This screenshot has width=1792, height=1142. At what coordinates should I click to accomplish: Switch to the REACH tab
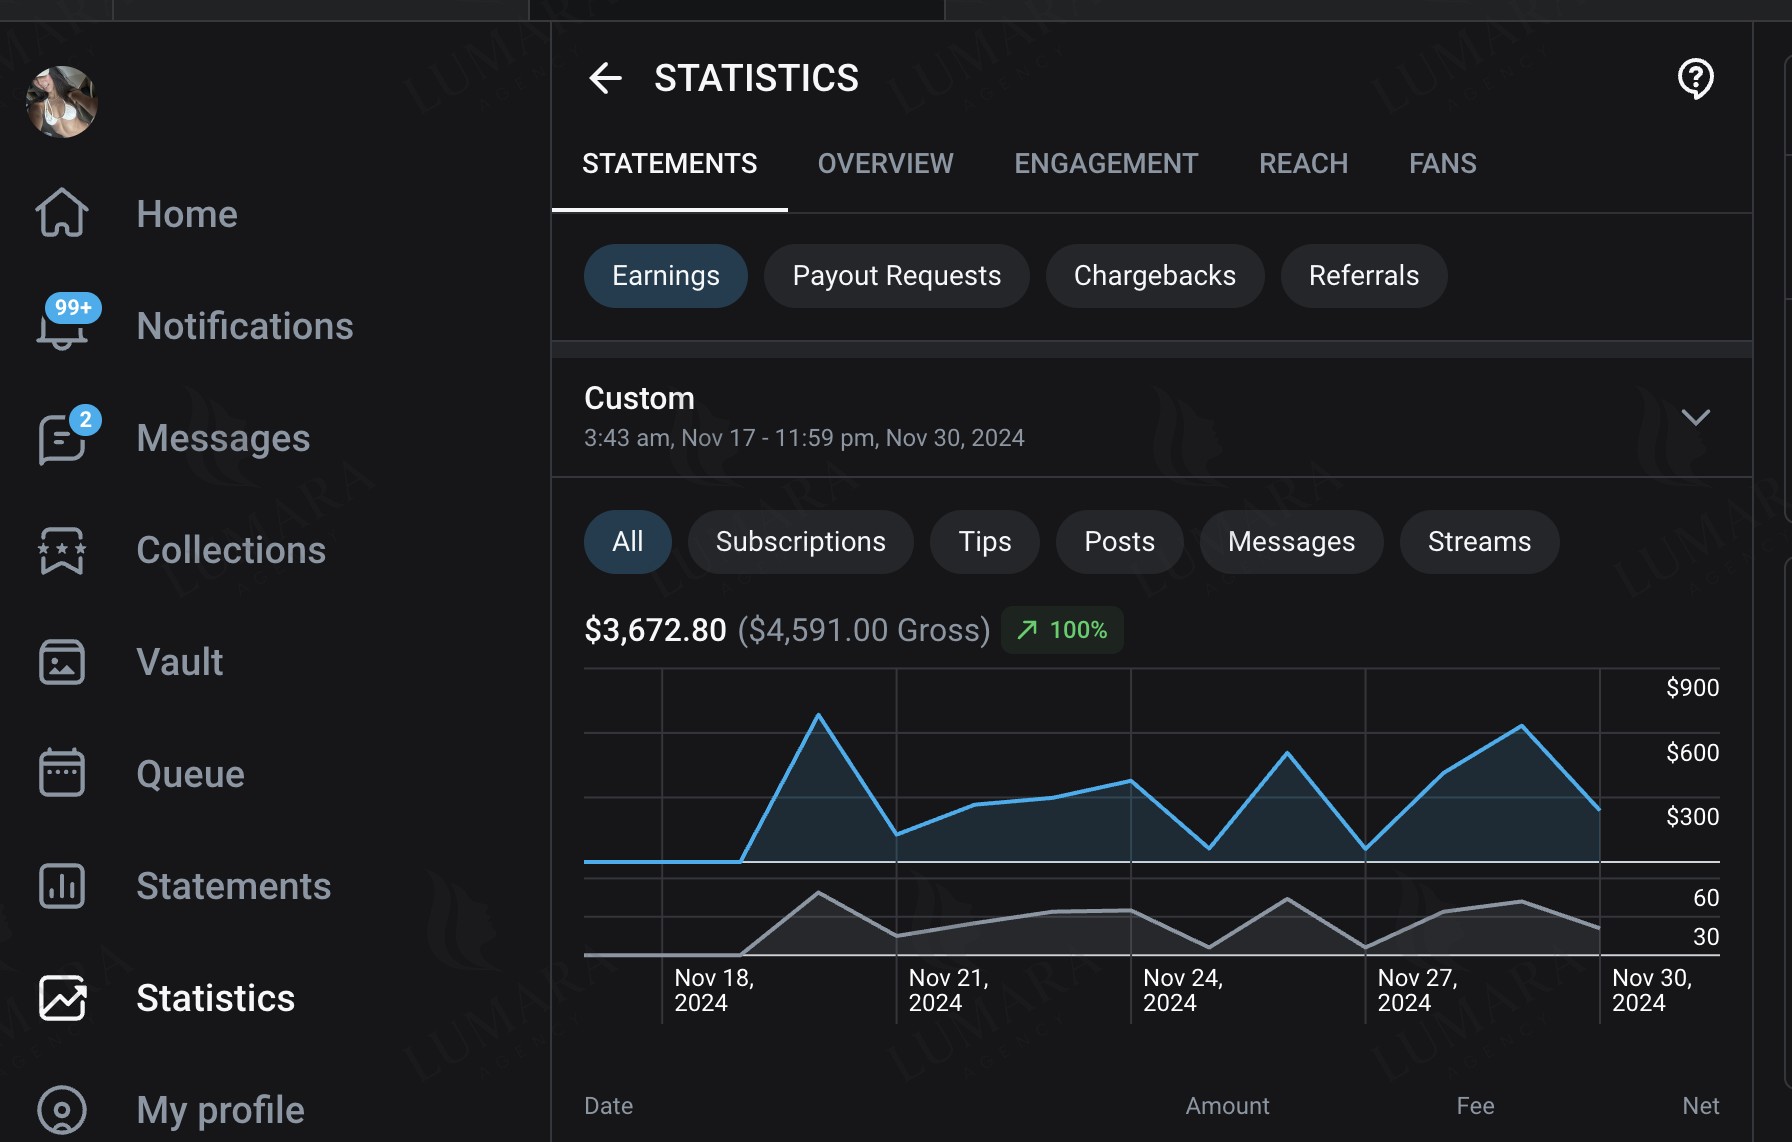click(x=1303, y=163)
